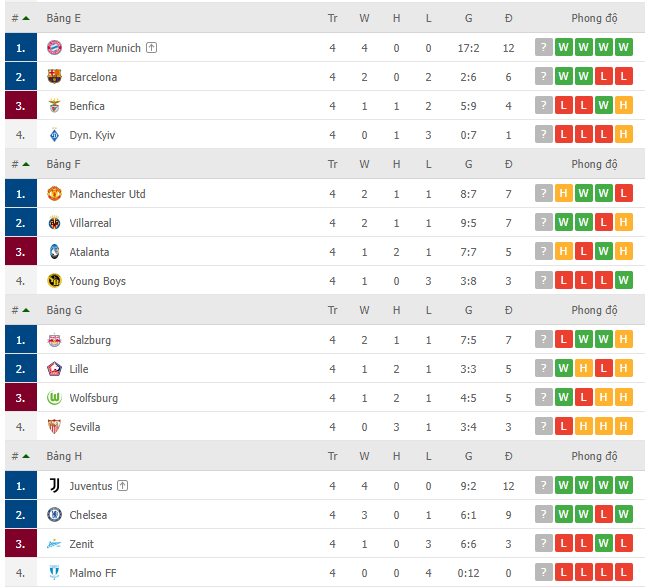
Task: Click the Barcelona club crest
Action: tap(54, 77)
